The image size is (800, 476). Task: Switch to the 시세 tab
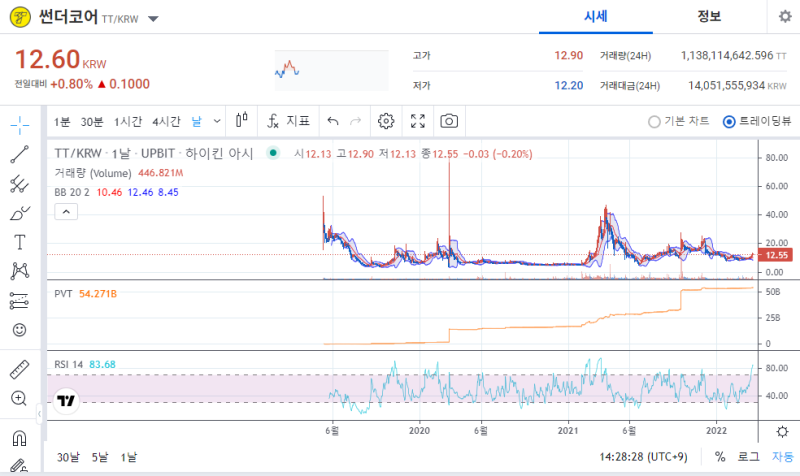[x=595, y=16]
